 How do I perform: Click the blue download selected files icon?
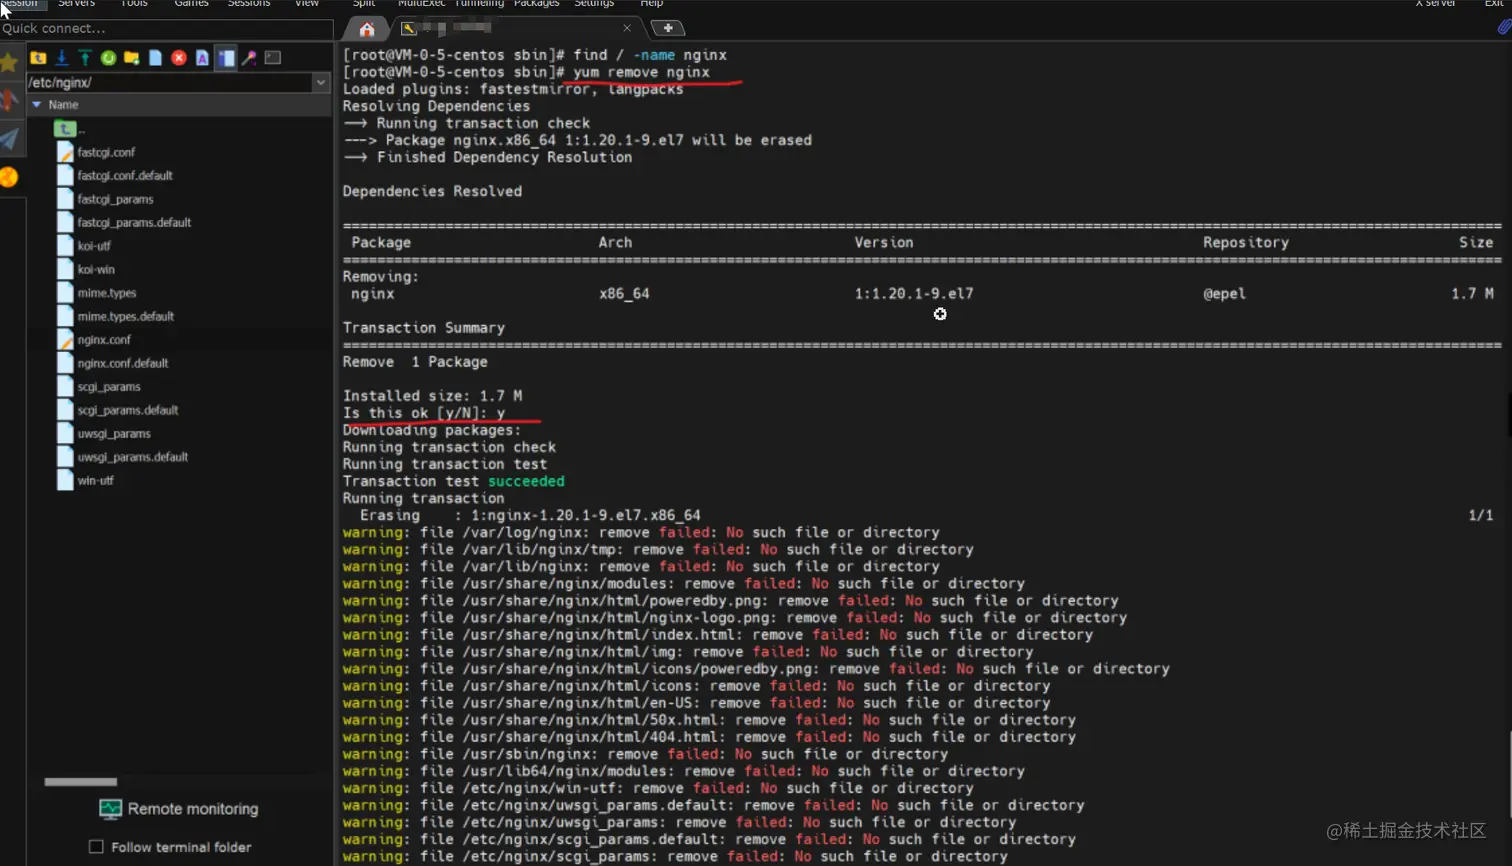pyautogui.click(x=62, y=58)
